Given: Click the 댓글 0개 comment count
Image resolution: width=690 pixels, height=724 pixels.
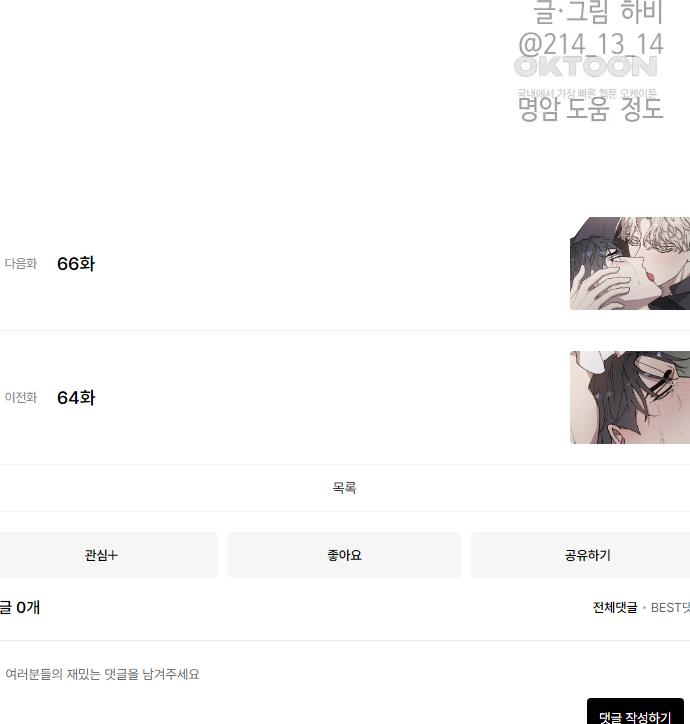Looking at the screenshot, I should [x=20, y=607].
